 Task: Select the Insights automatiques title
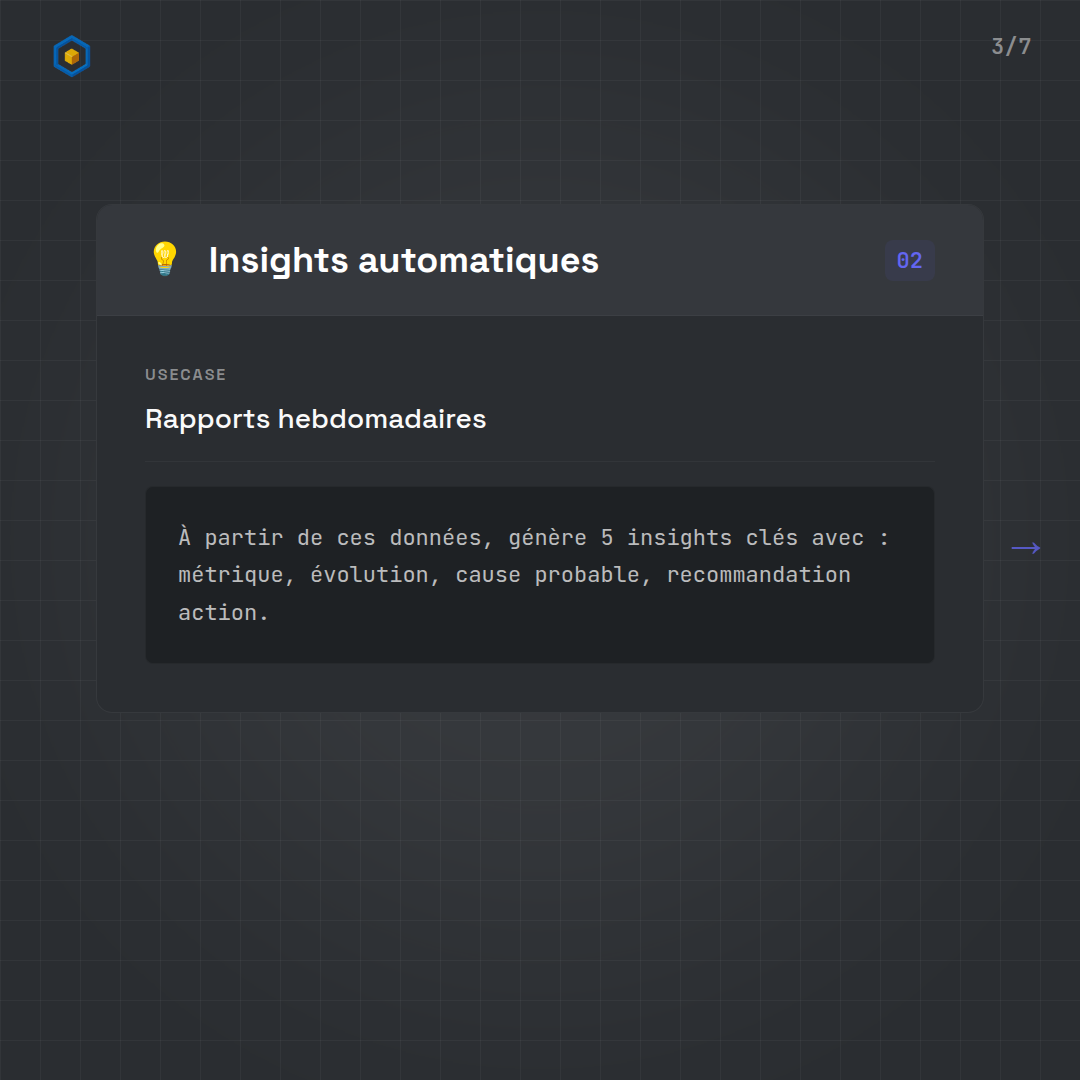(403, 260)
